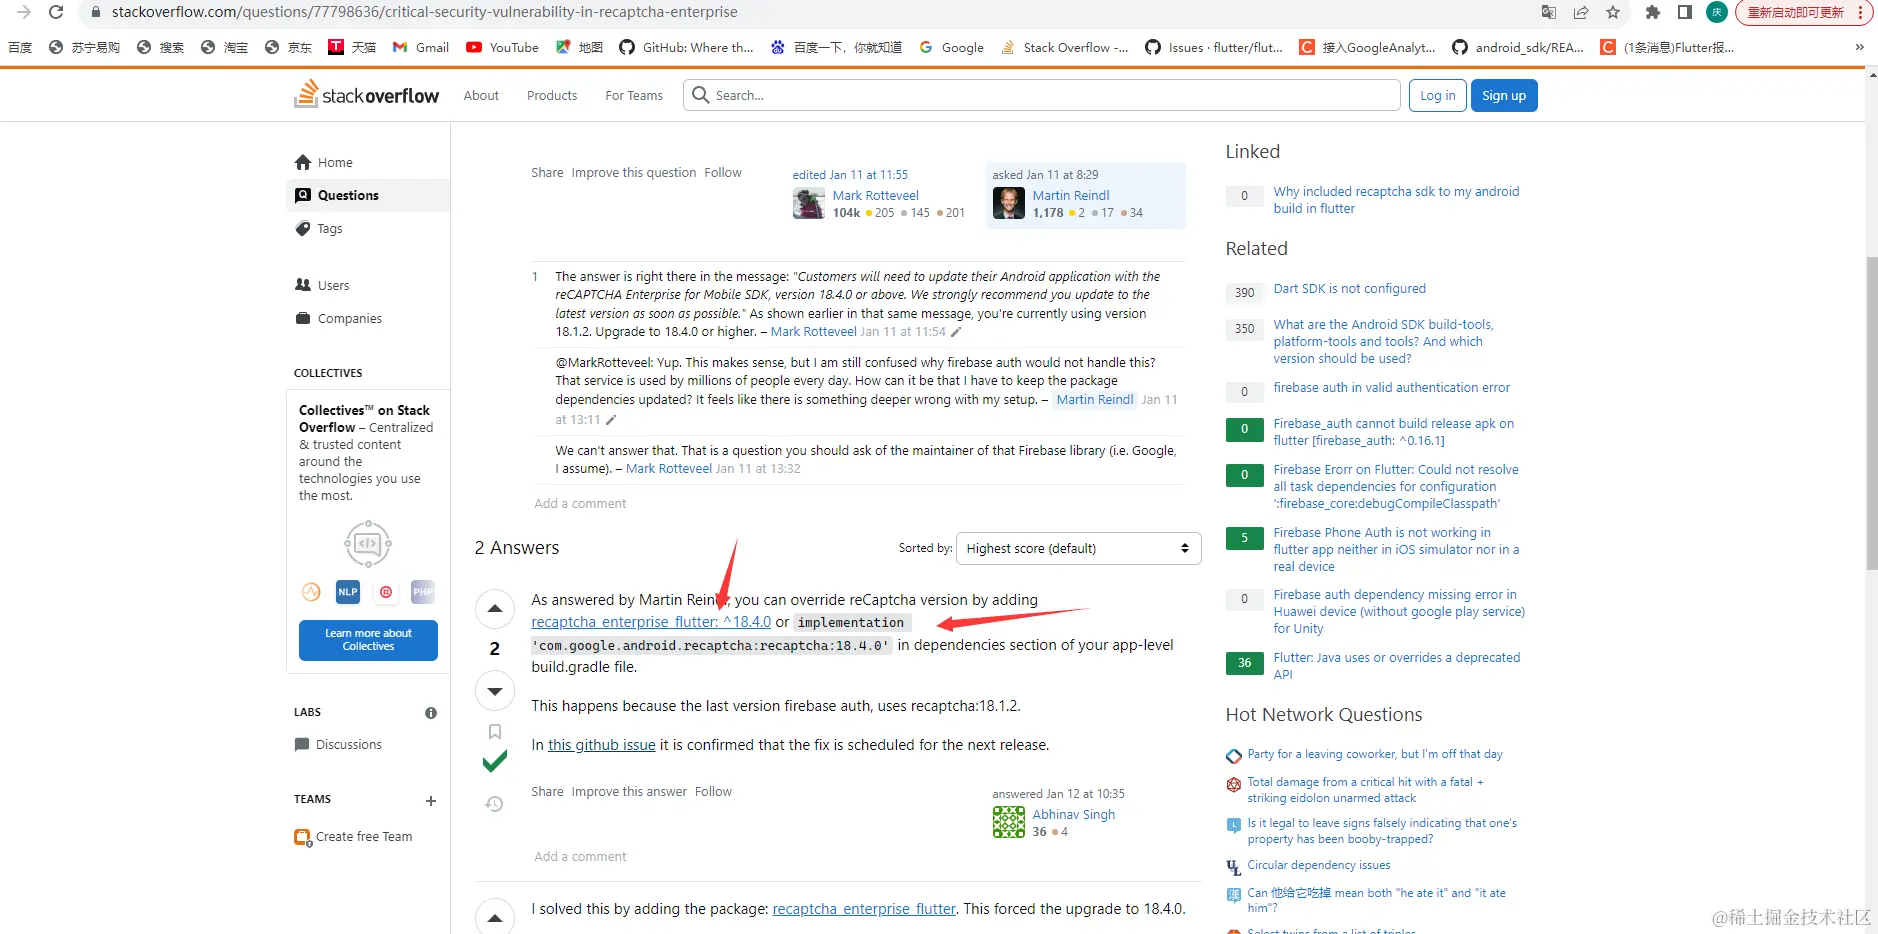Open About in the top navigation
The image size is (1878, 934).
pos(481,95)
